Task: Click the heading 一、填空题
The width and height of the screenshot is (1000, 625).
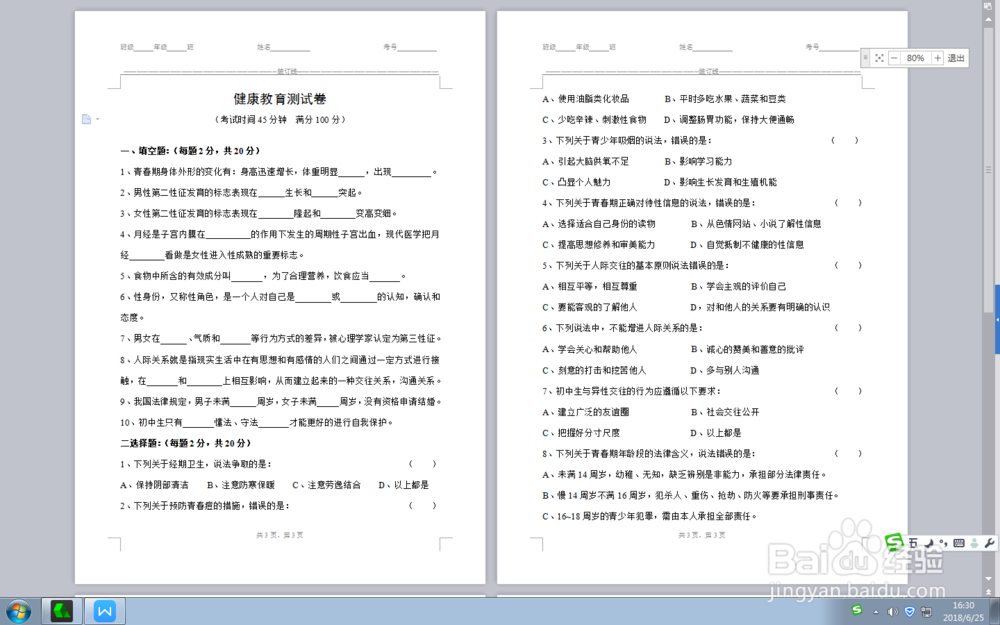Action: pyautogui.click(x=191, y=151)
